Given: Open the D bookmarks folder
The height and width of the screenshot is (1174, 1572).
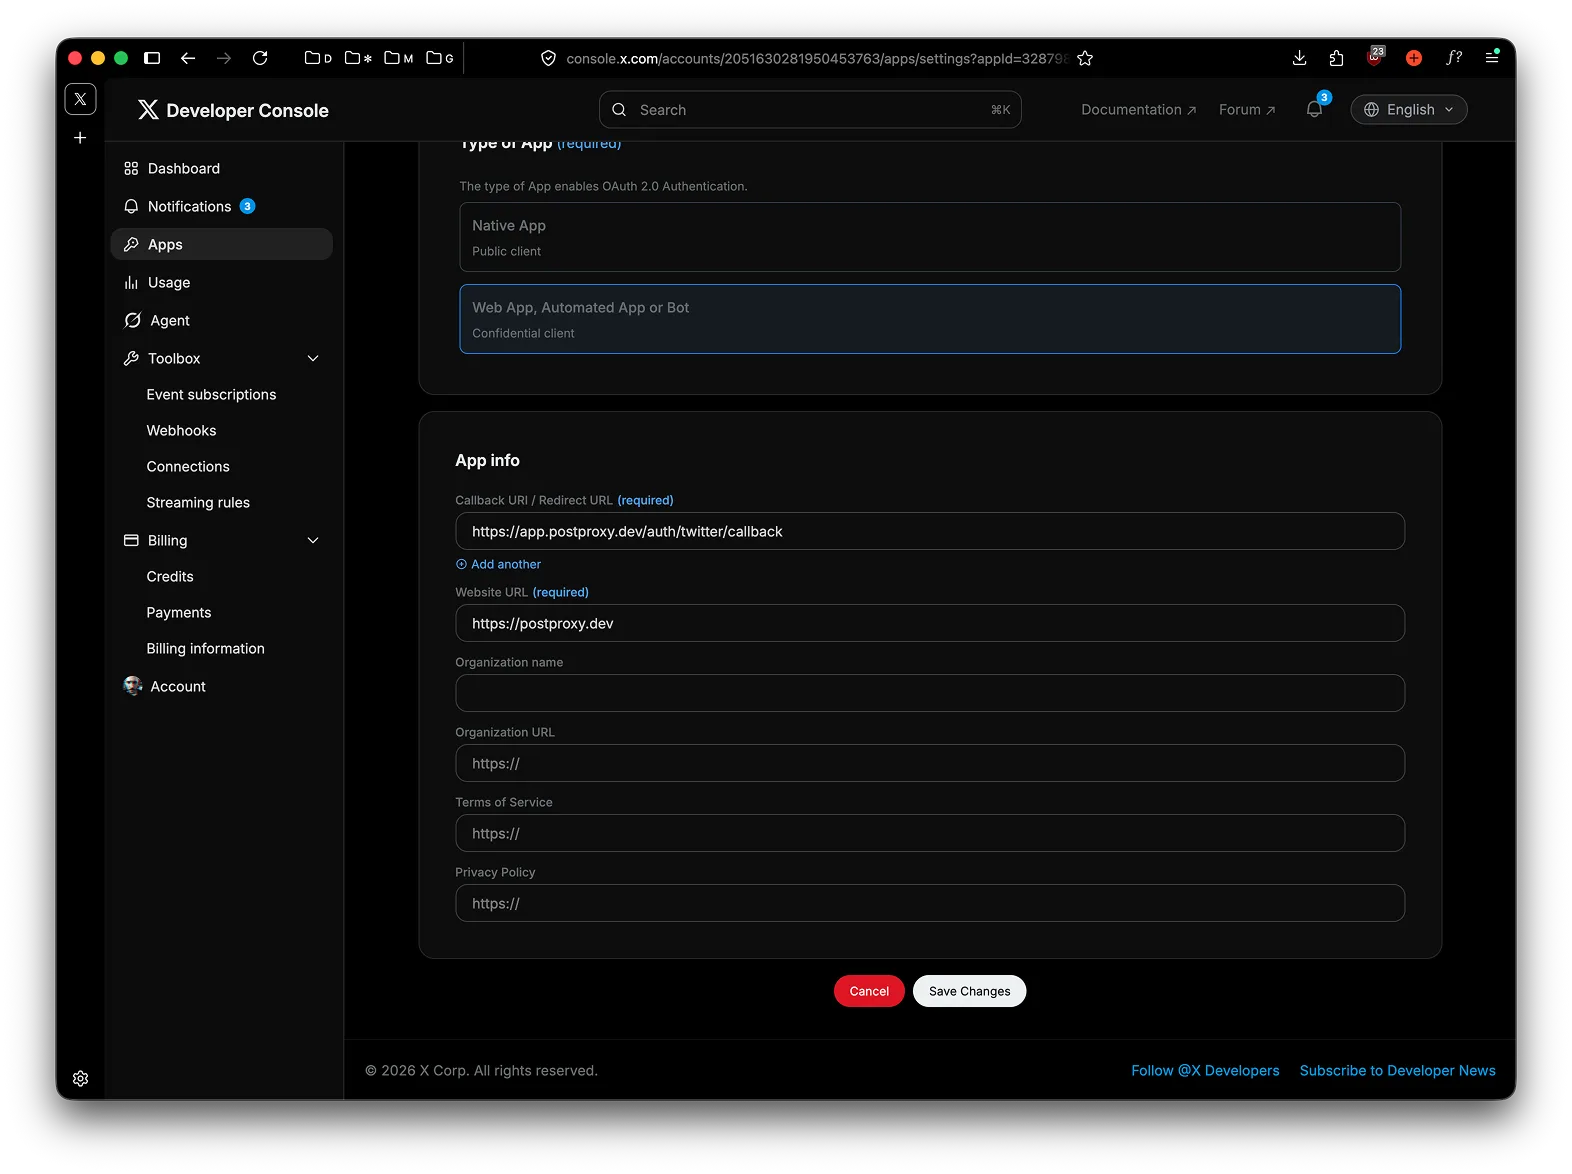Looking at the screenshot, I should click(x=318, y=58).
